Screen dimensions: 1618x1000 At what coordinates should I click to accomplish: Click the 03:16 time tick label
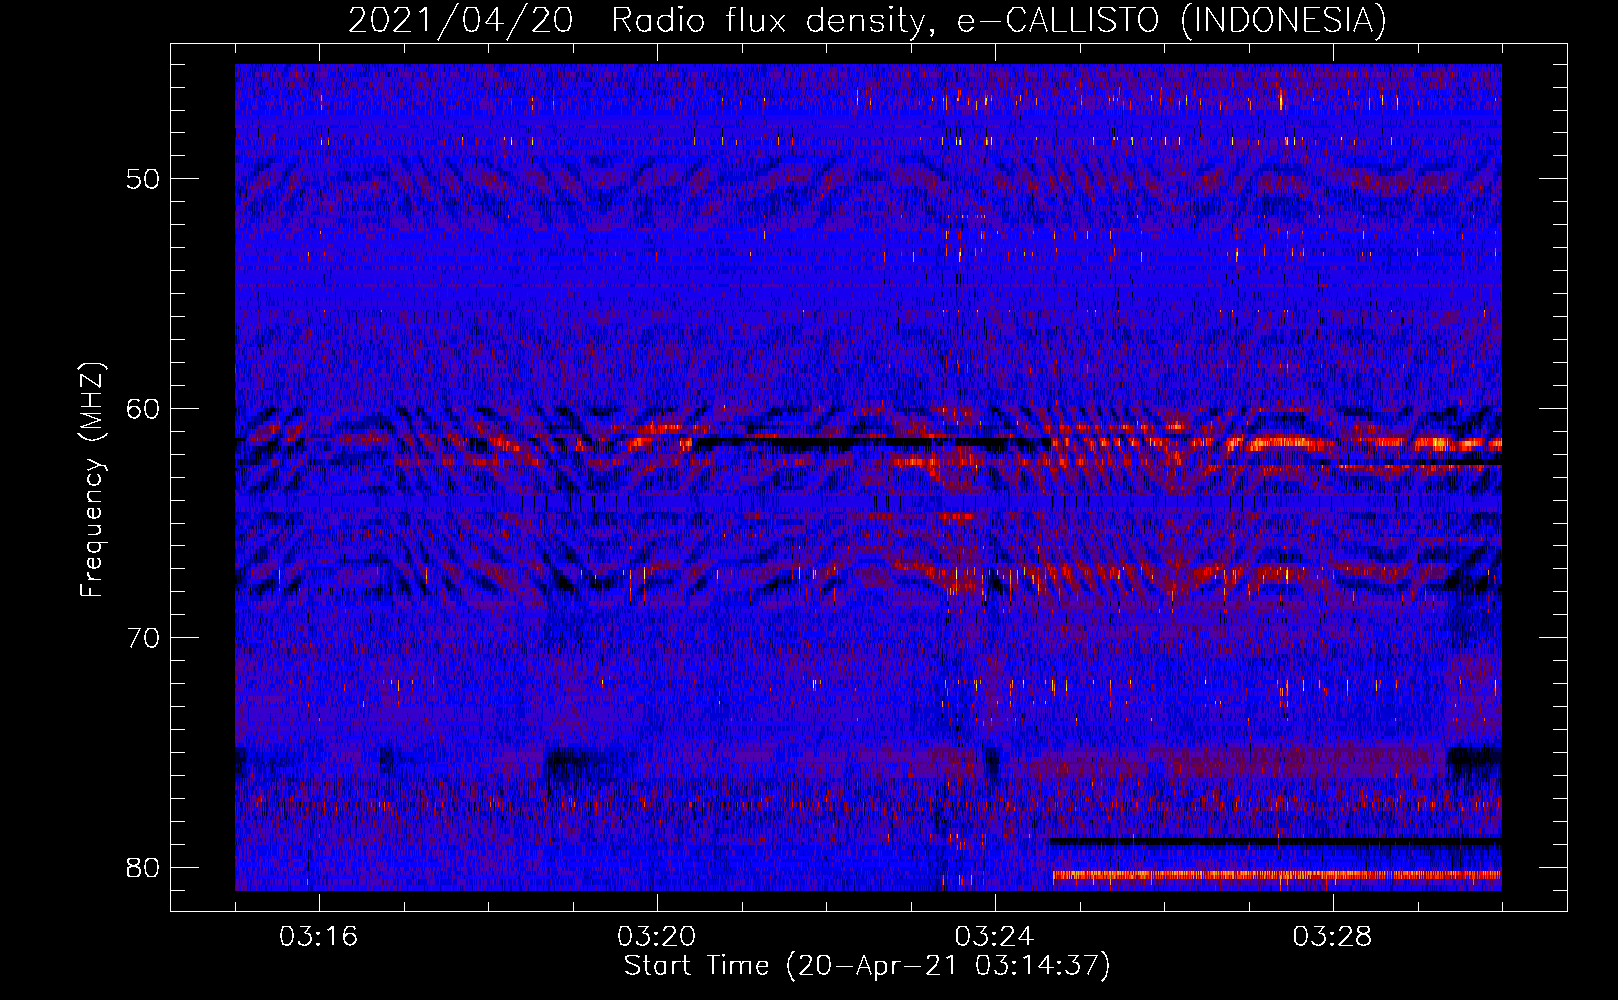[318, 937]
